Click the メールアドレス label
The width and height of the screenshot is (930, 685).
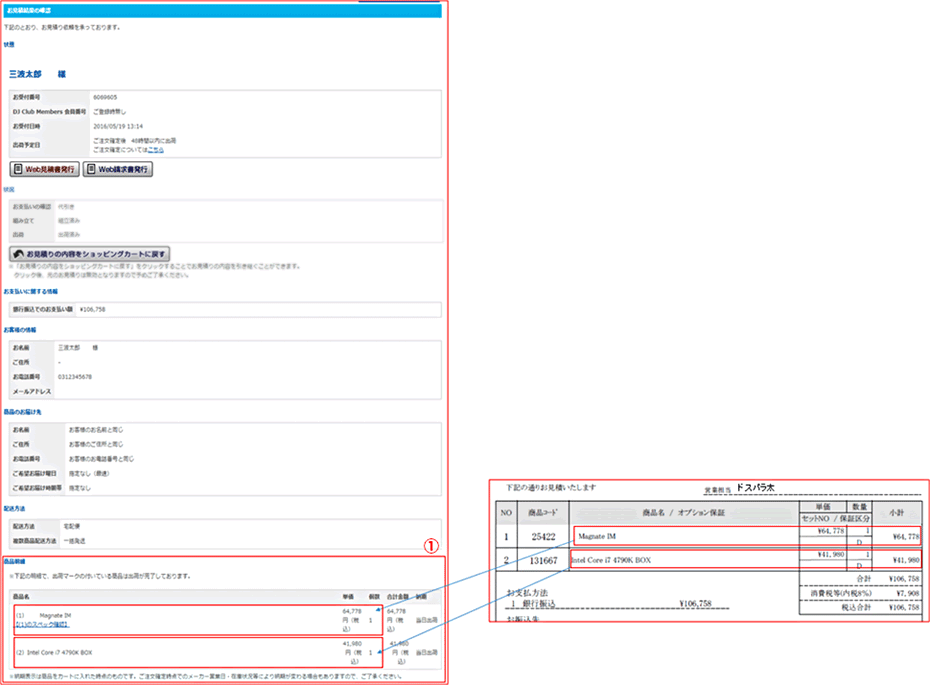(32, 391)
